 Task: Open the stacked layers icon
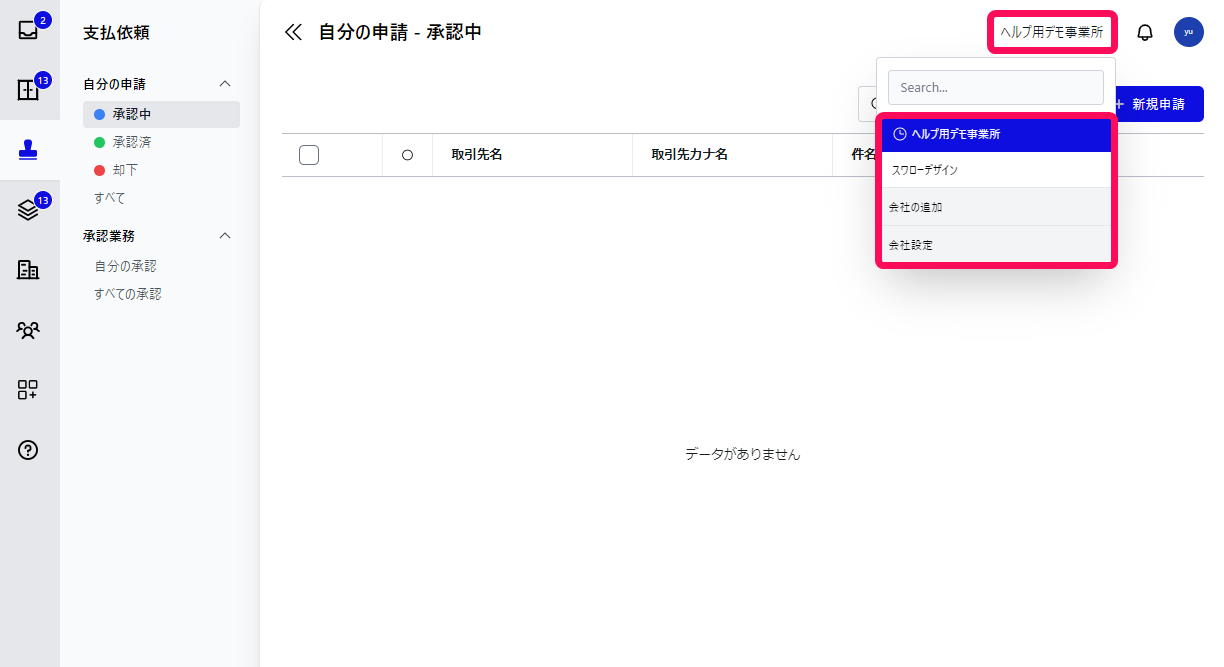(x=28, y=210)
